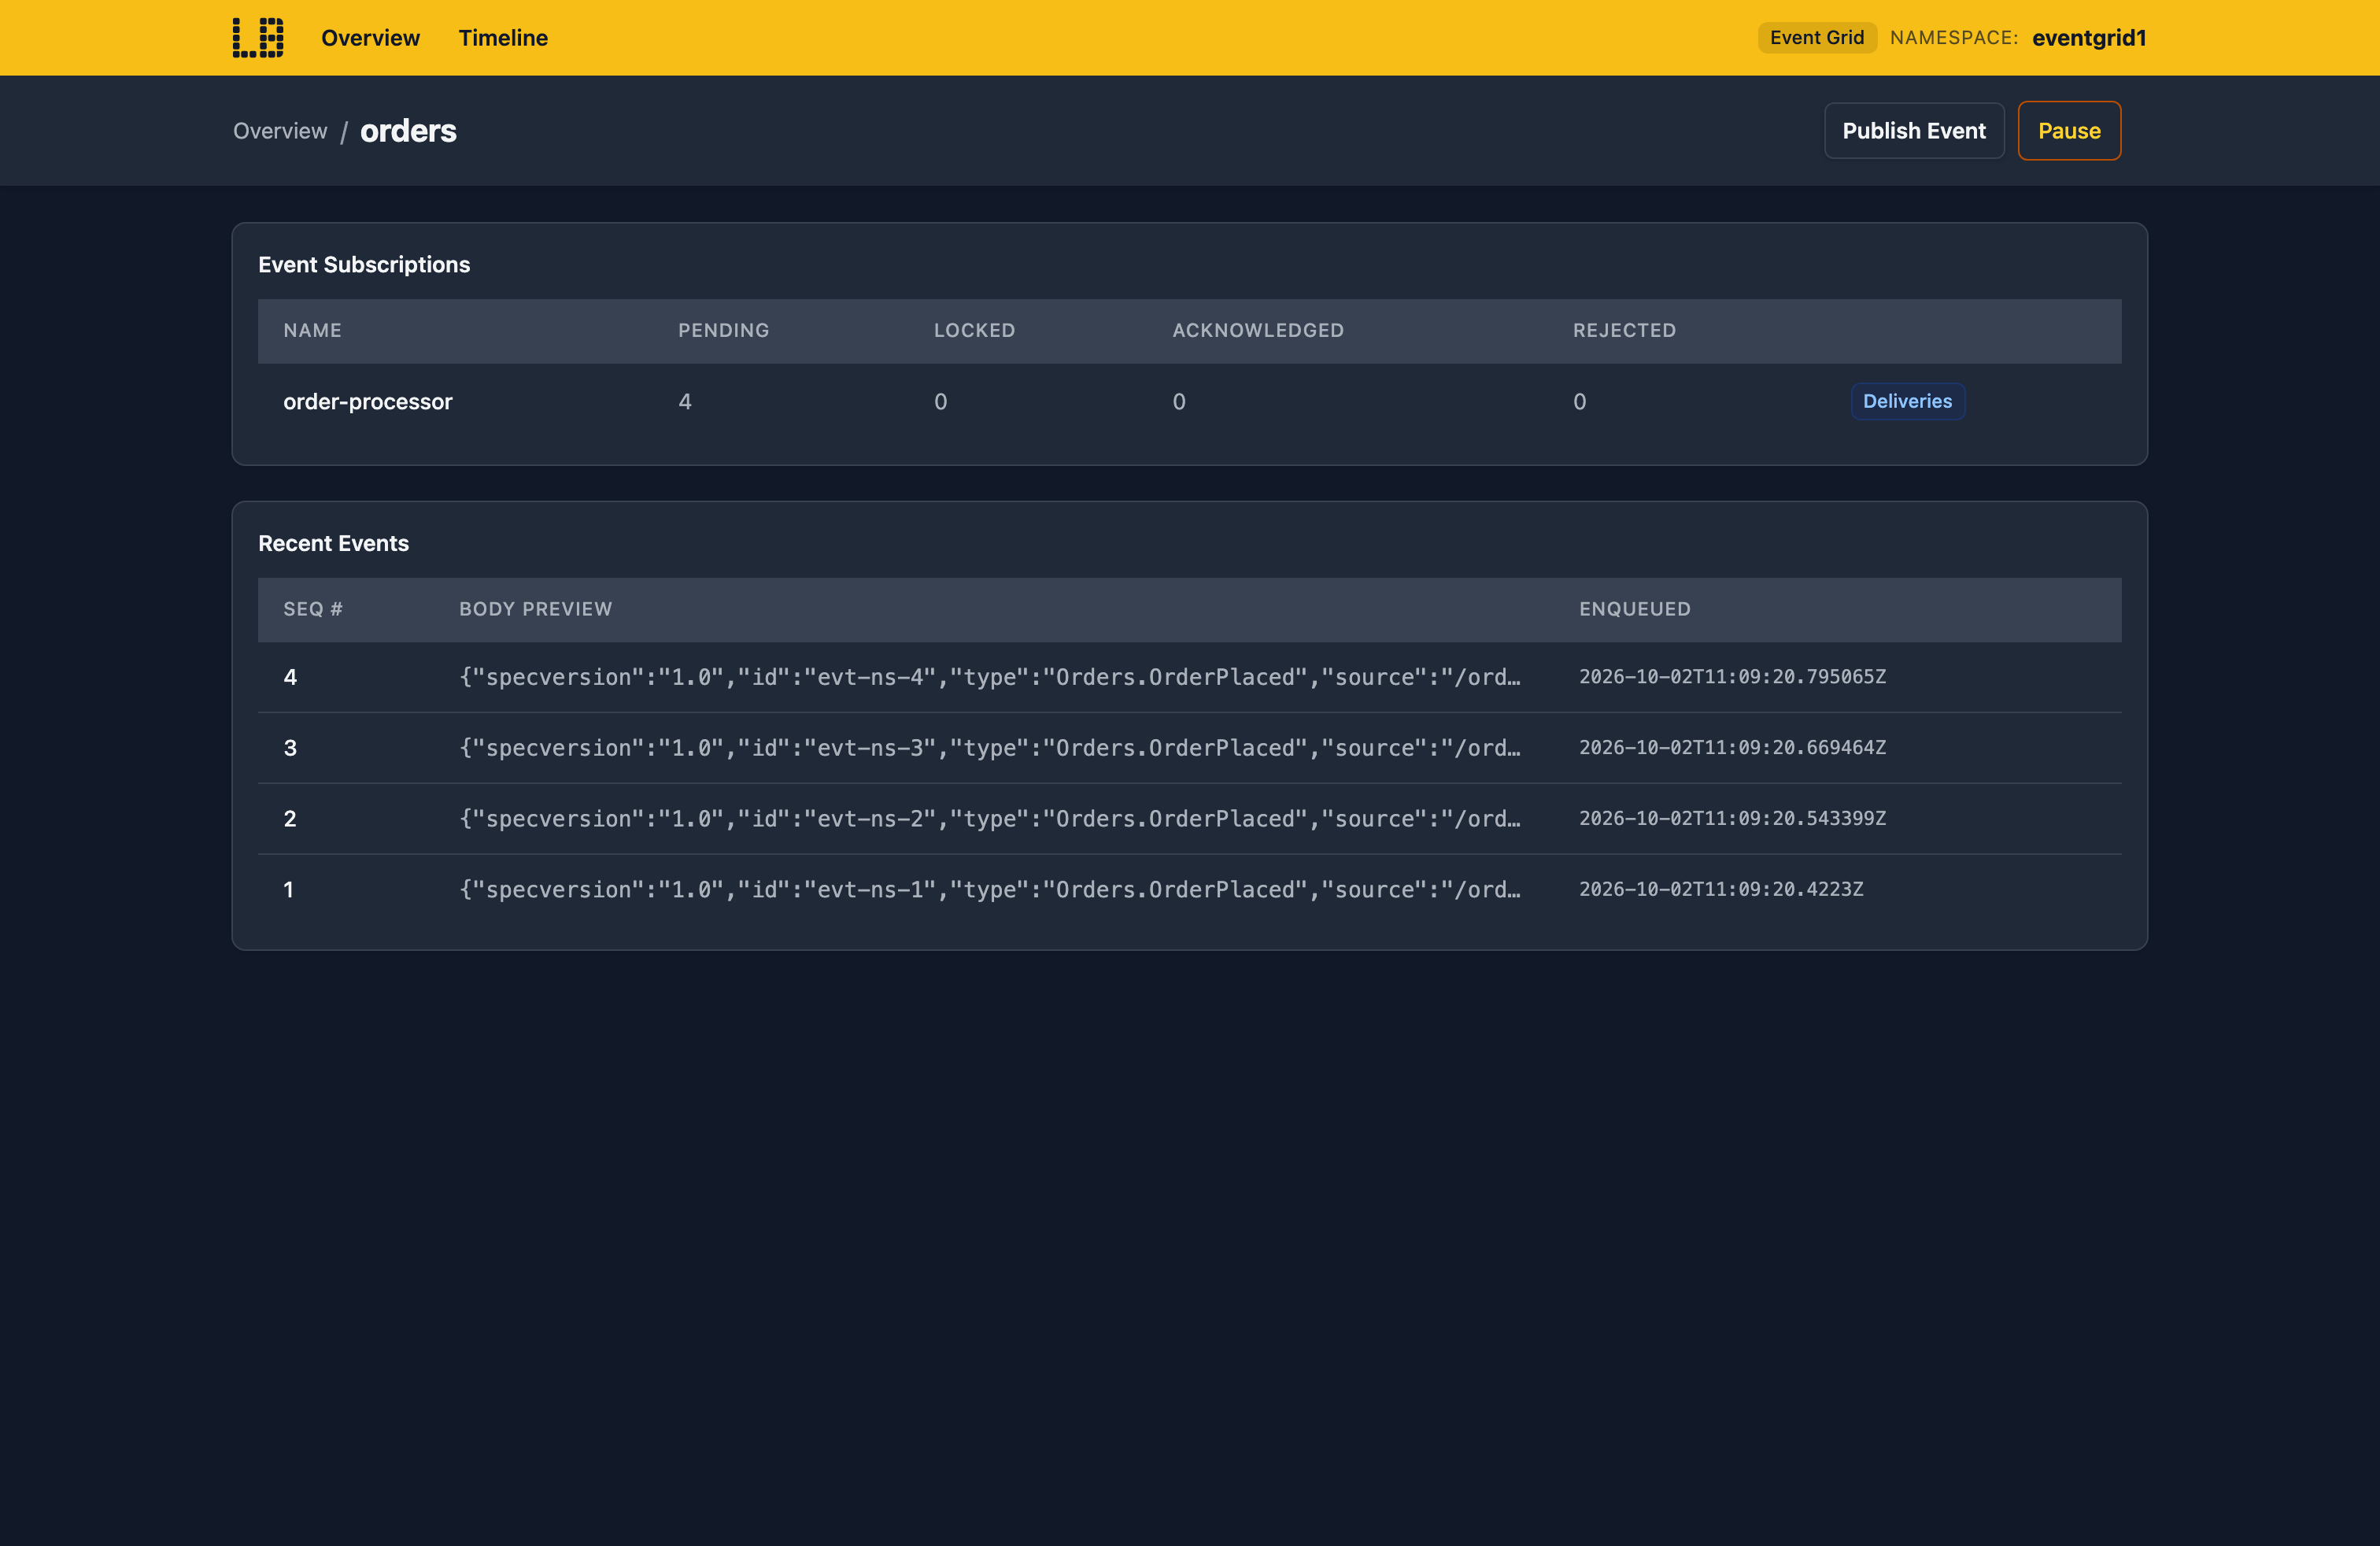Viewport: 2380px width, 1546px height.
Task: Click enqueued time ending 20.669464Z
Action: click(x=1733, y=748)
